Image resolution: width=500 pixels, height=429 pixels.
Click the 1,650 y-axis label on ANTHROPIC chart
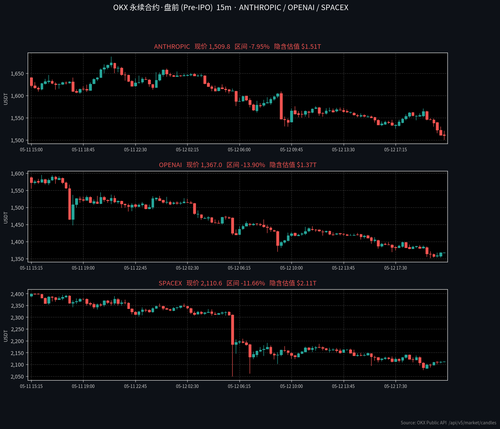click(x=17, y=74)
